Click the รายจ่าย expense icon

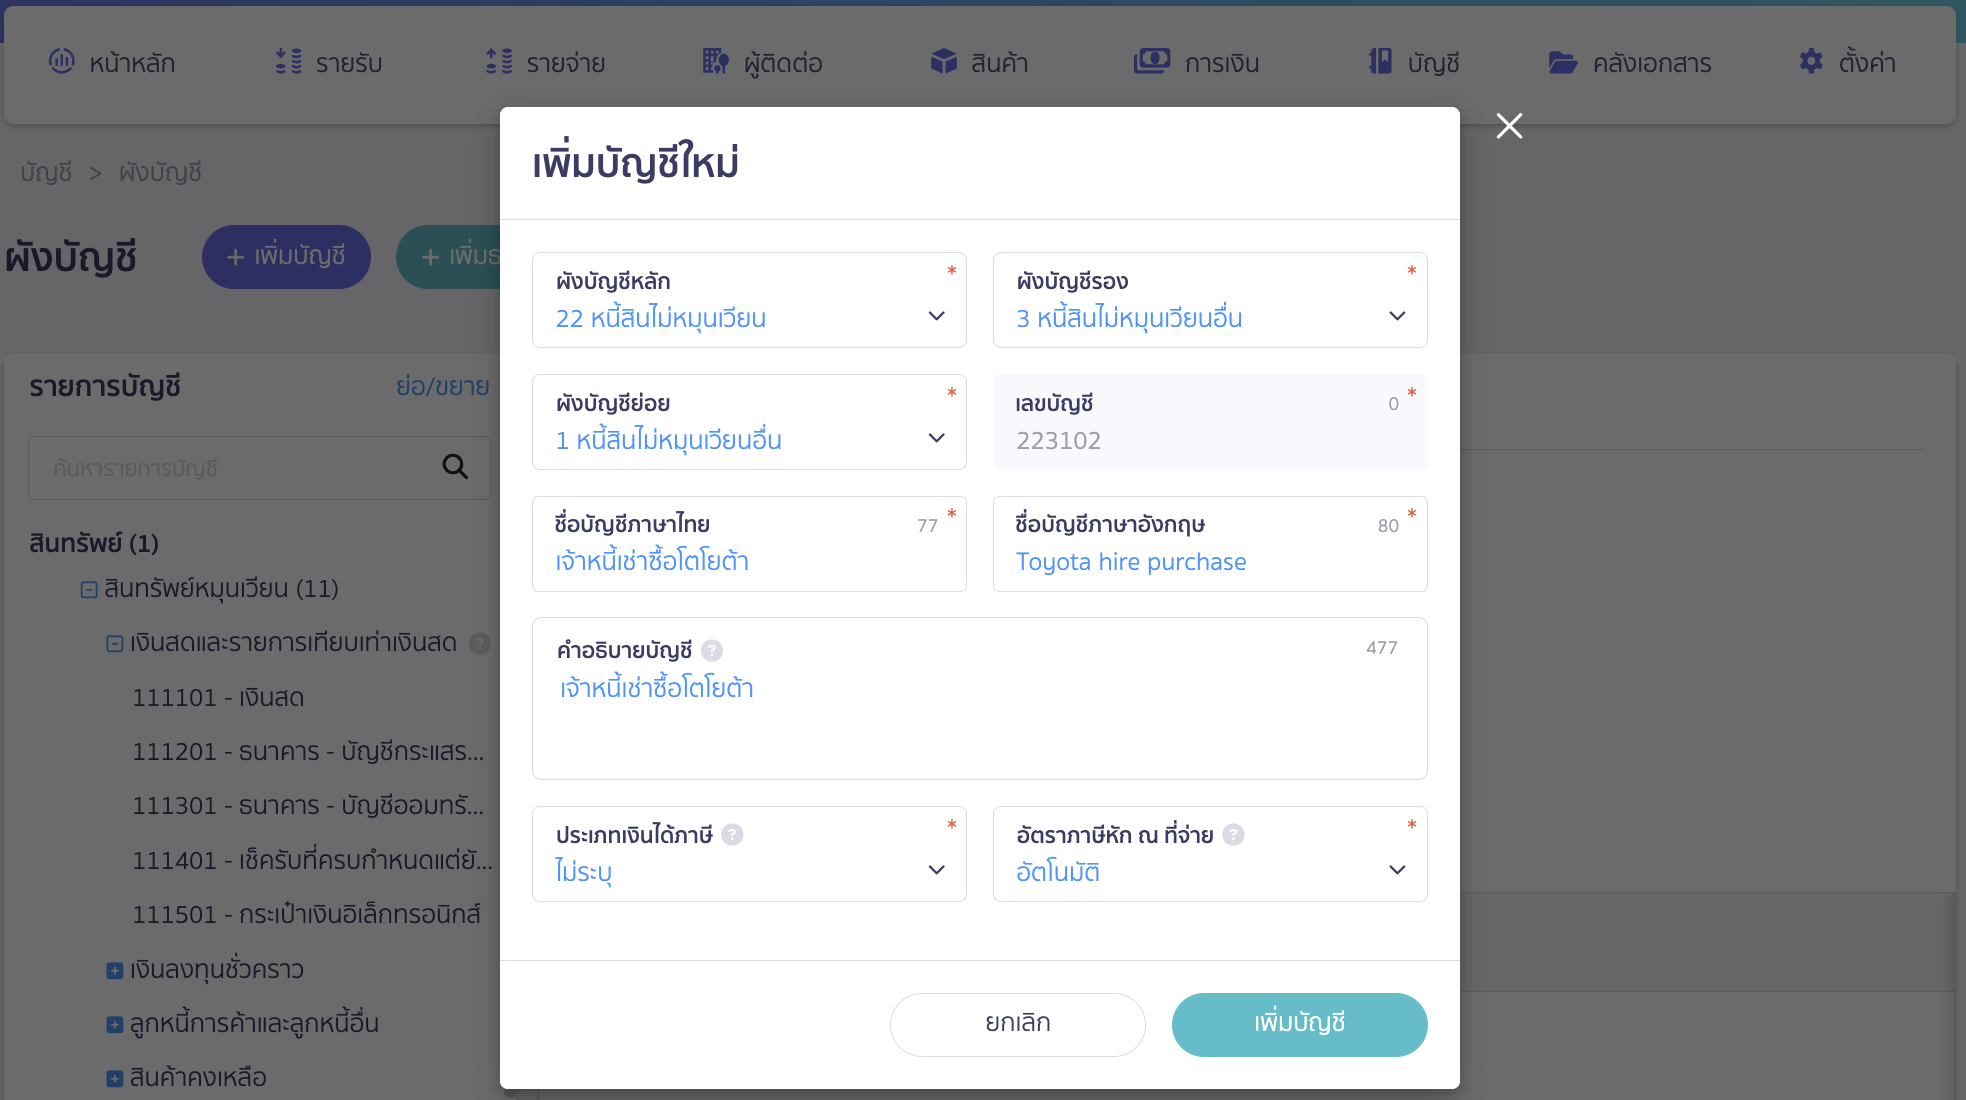pos(499,62)
